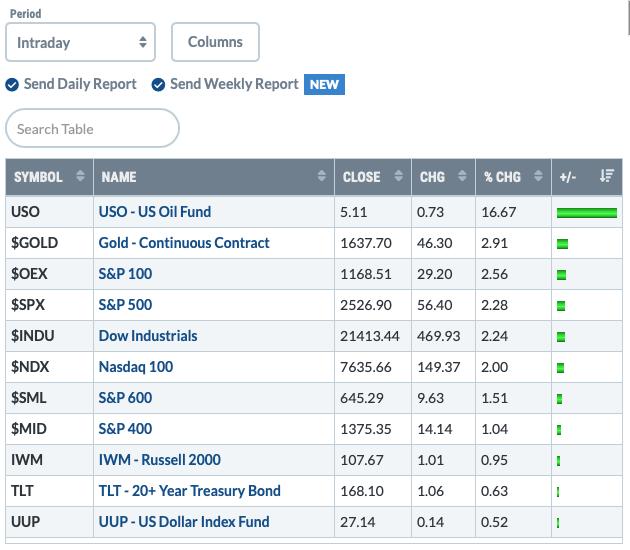Viewport: 630px width, 550px height.
Task: Click the close value 1637.70
Action: click(x=366, y=243)
